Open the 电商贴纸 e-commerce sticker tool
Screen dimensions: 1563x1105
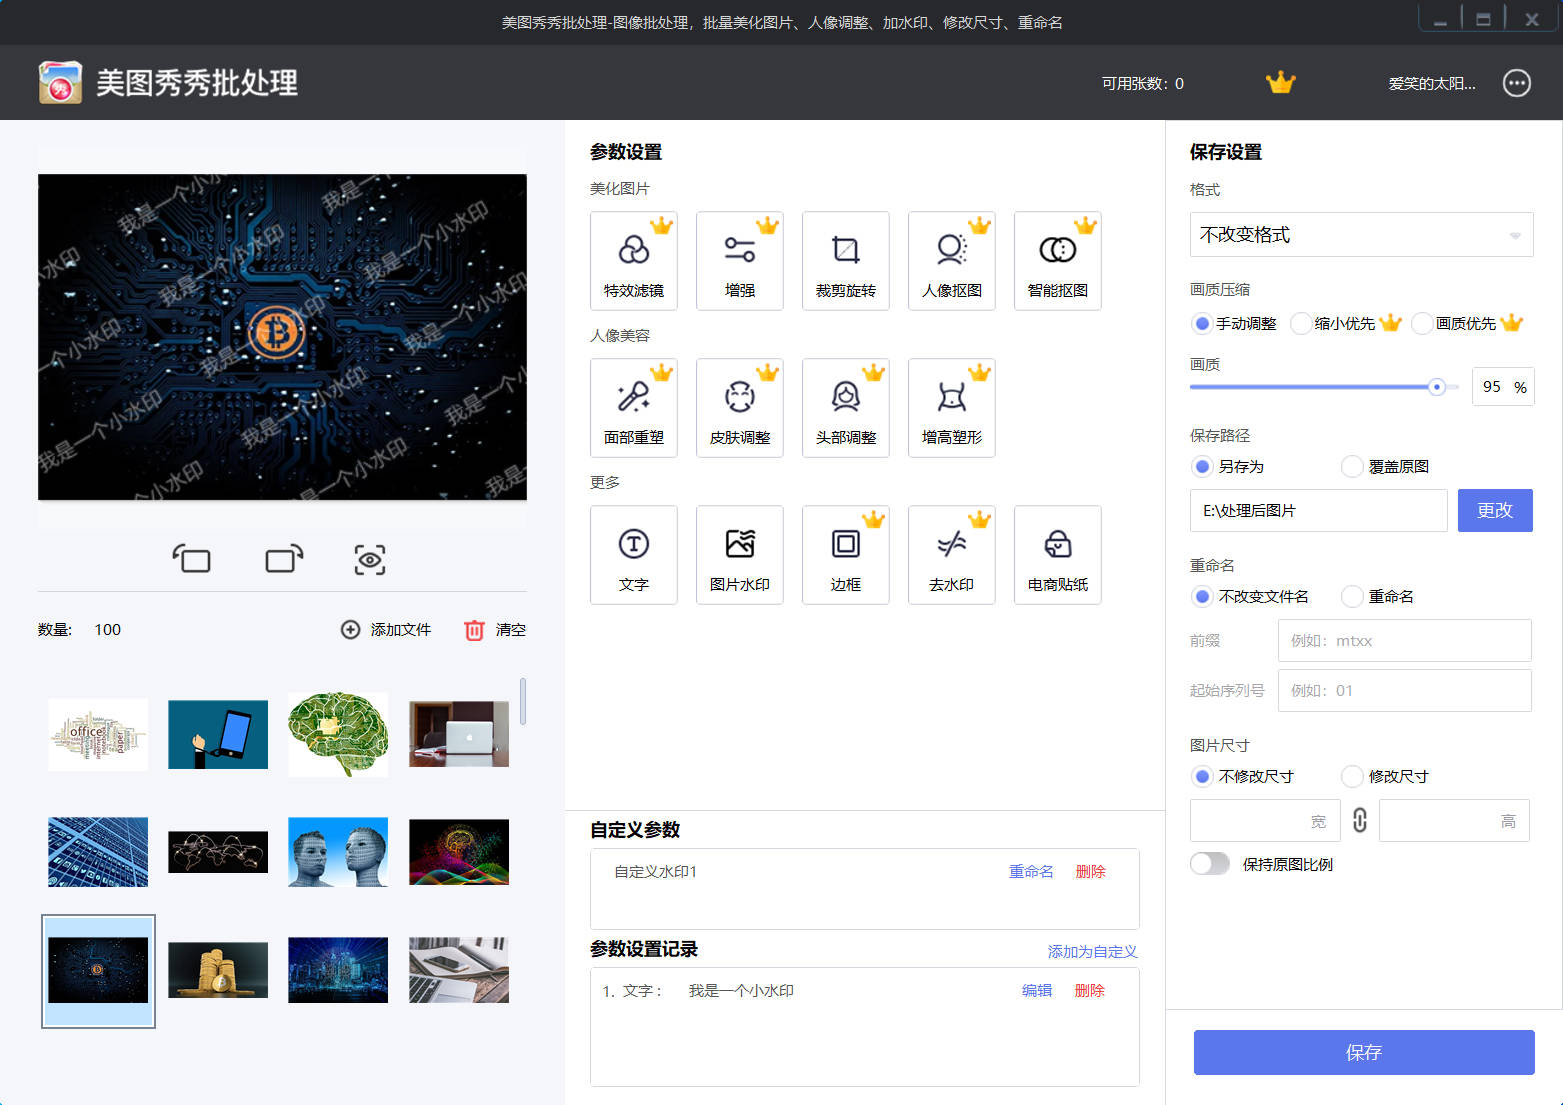[x=1058, y=555]
